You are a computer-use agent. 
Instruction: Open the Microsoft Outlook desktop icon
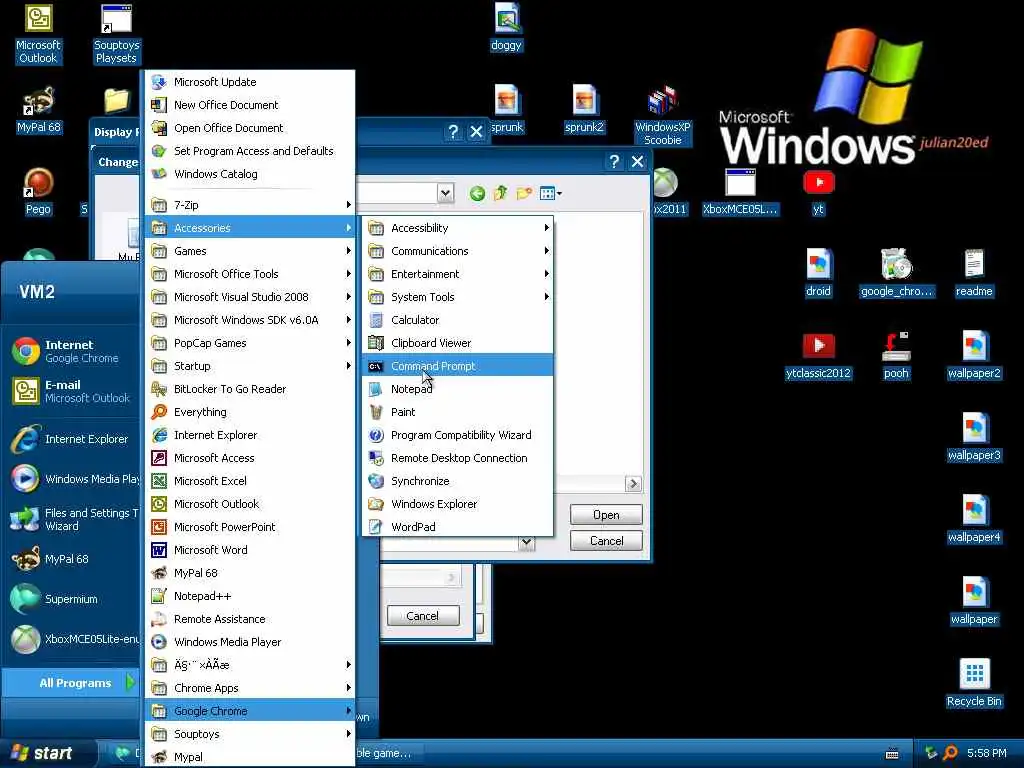tap(38, 33)
